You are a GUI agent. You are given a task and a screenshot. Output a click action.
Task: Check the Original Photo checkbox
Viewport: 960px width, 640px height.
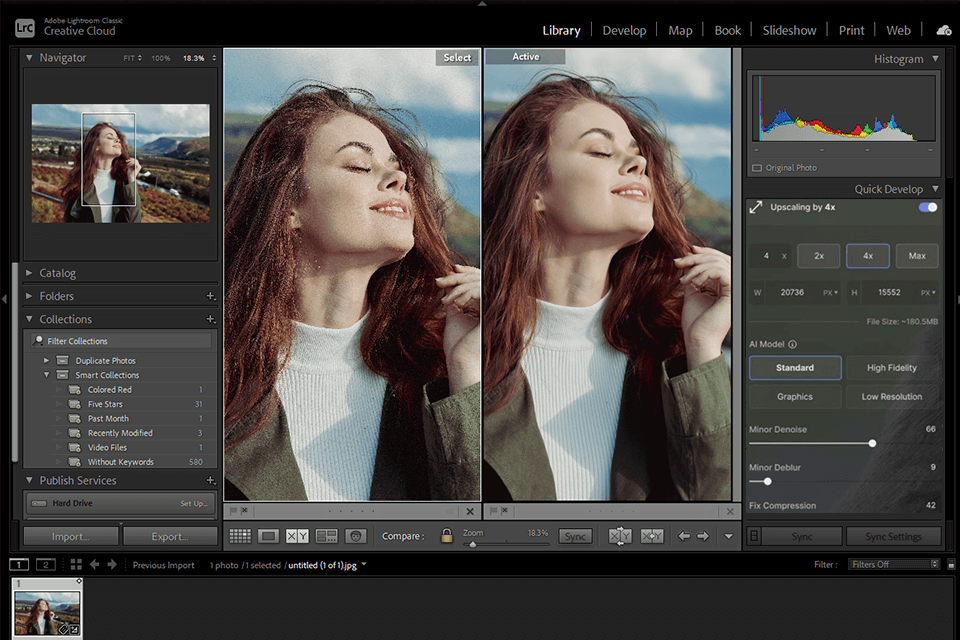(x=757, y=168)
